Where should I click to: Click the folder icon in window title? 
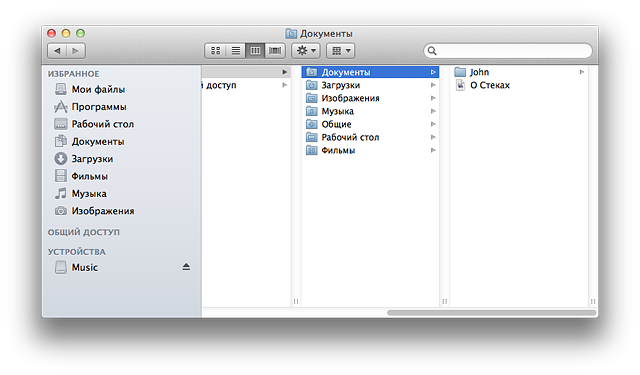[291, 33]
